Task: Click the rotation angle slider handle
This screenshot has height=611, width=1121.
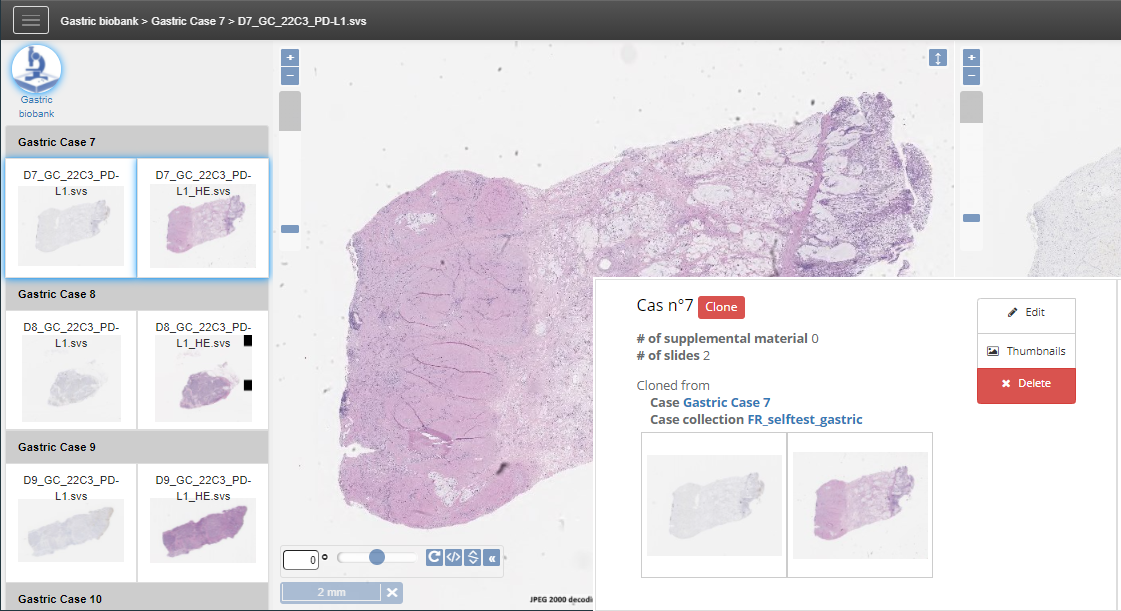Action: [x=377, y=557]
